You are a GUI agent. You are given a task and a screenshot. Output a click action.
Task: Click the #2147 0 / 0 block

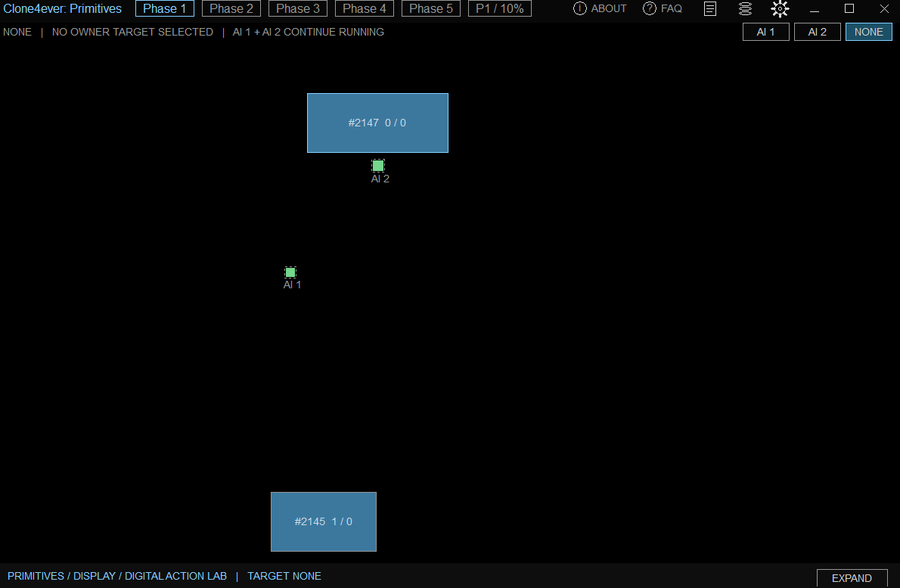point(378,123)
